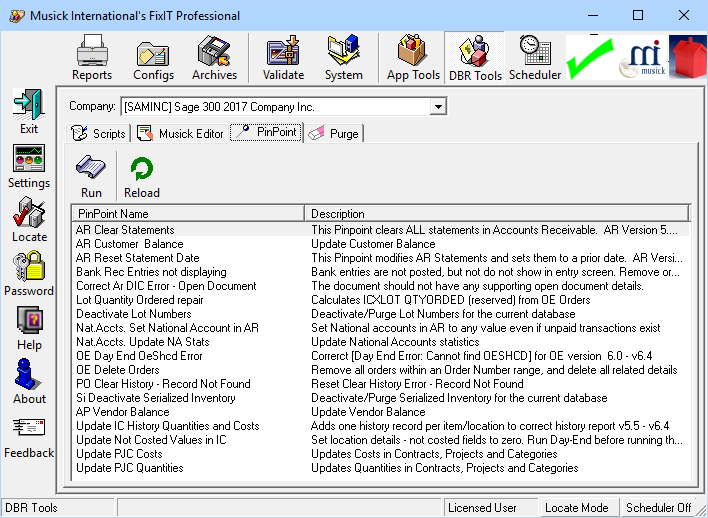708x518 pixels.
Task: Select OE Day End OeShcd Error
Action: tap(381, 356)
